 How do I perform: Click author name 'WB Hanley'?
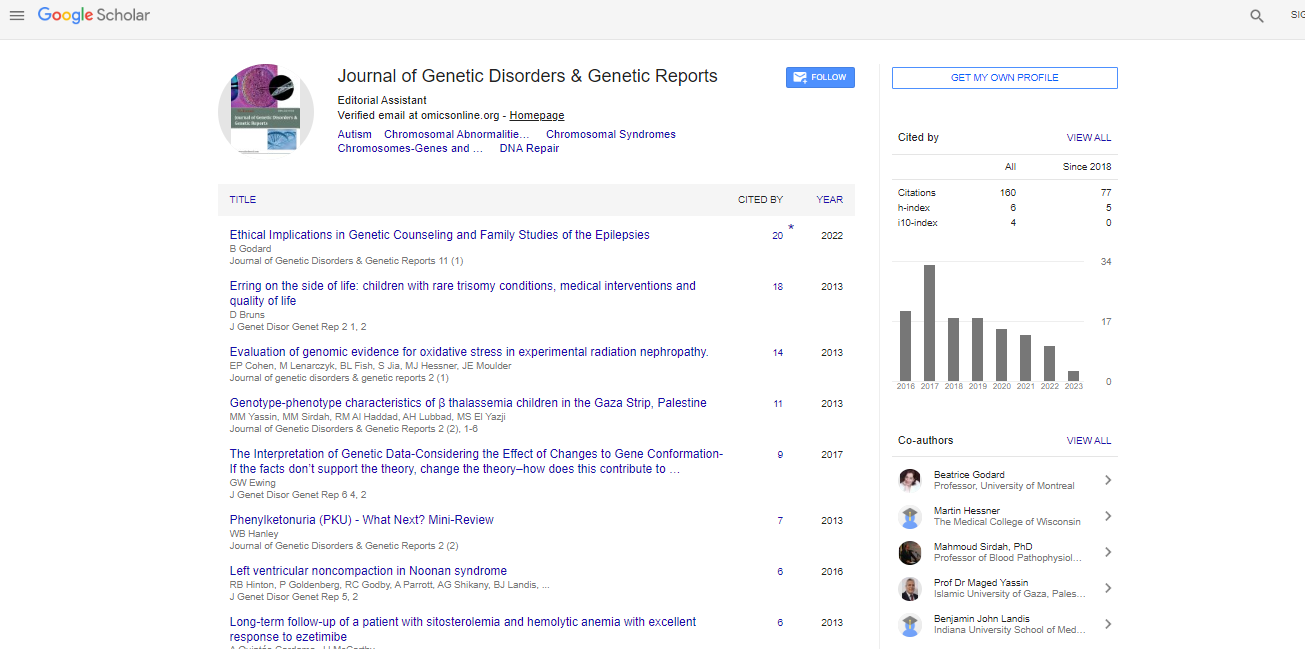click(254, 534)
